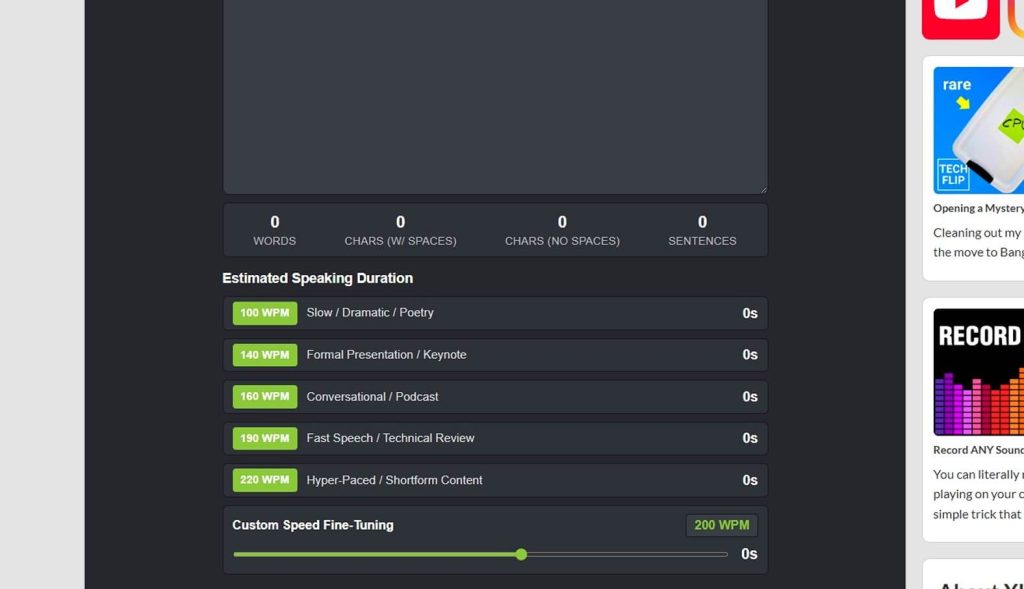
Task: Click the 200 WPM custom speed value
Action: point(722,525)
